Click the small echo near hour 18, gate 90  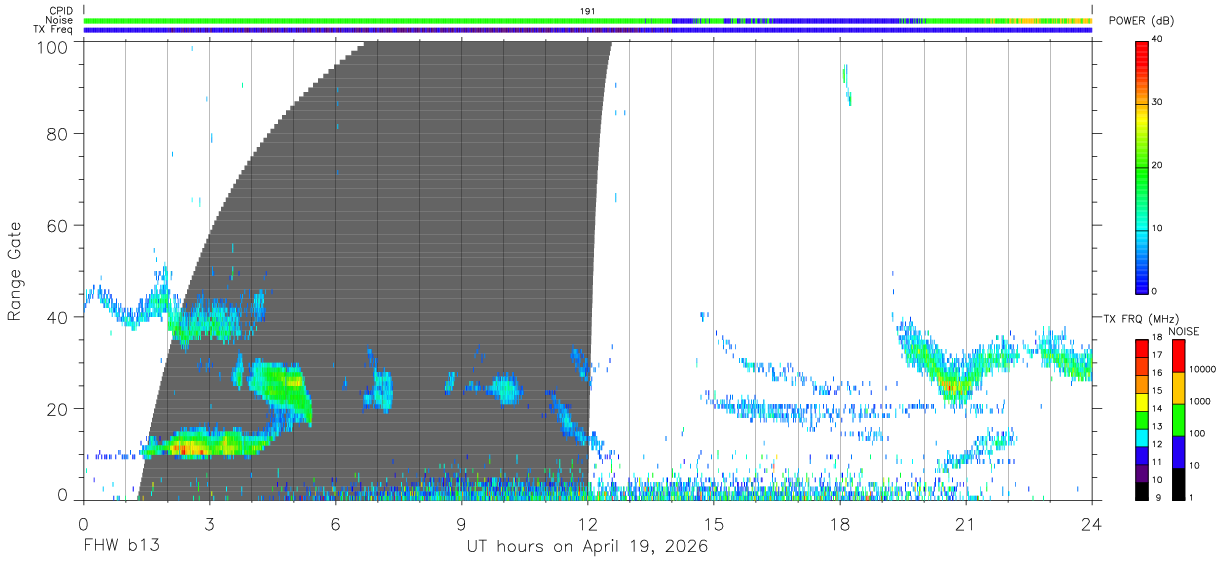847,85
